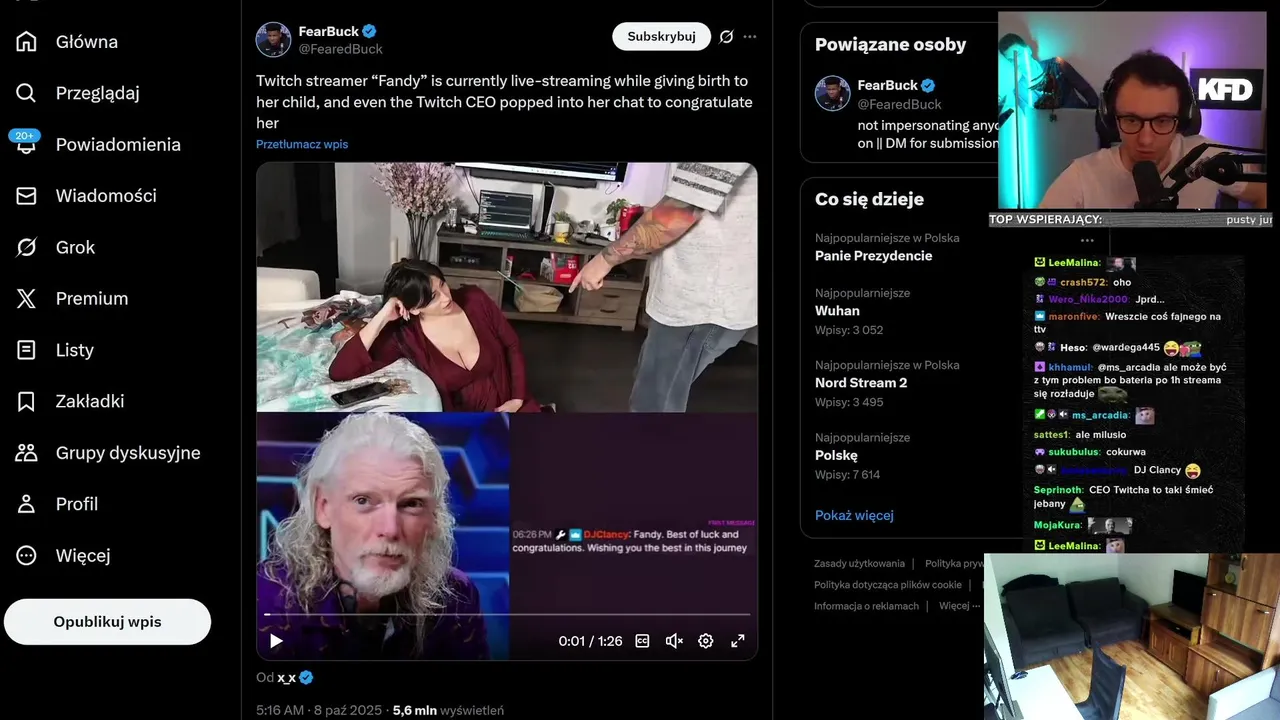The height and width of the screenshot is (720, 1280).
Task: Click Opublikuj wpis button
Action: pyautogui.click(x=107, y=622)
